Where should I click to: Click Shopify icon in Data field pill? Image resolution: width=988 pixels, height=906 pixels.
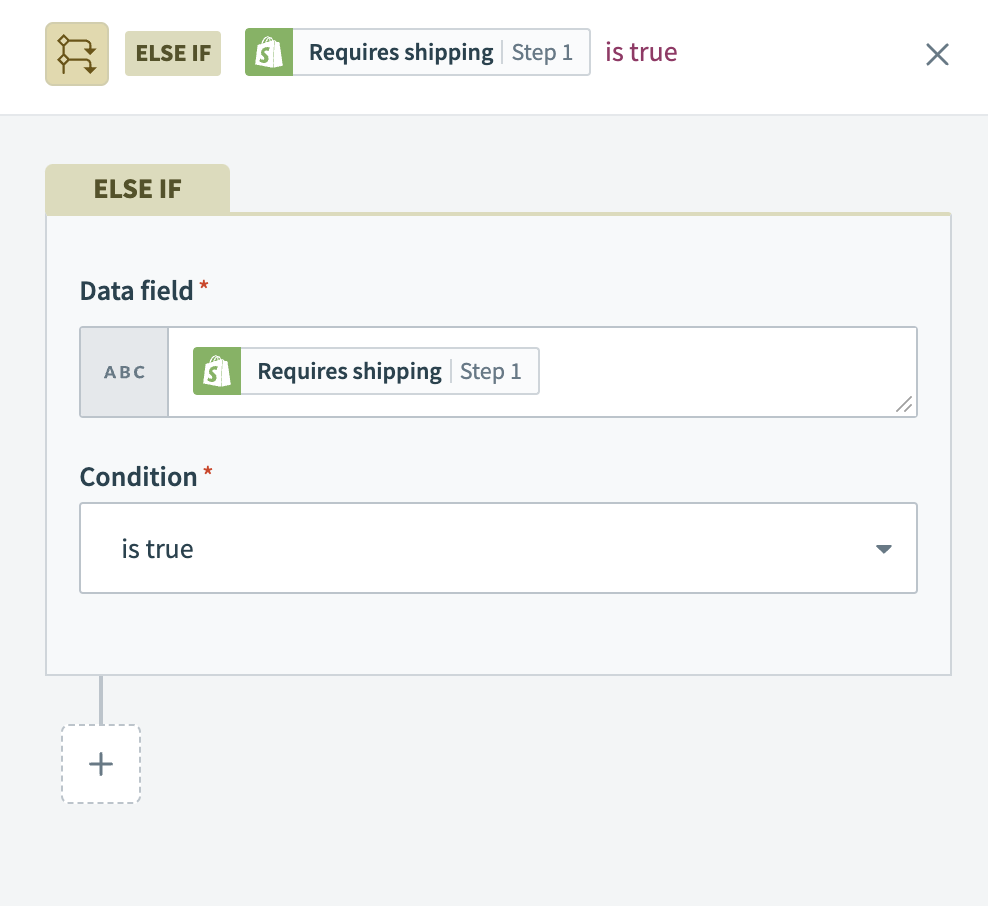(x=217, y=372)
